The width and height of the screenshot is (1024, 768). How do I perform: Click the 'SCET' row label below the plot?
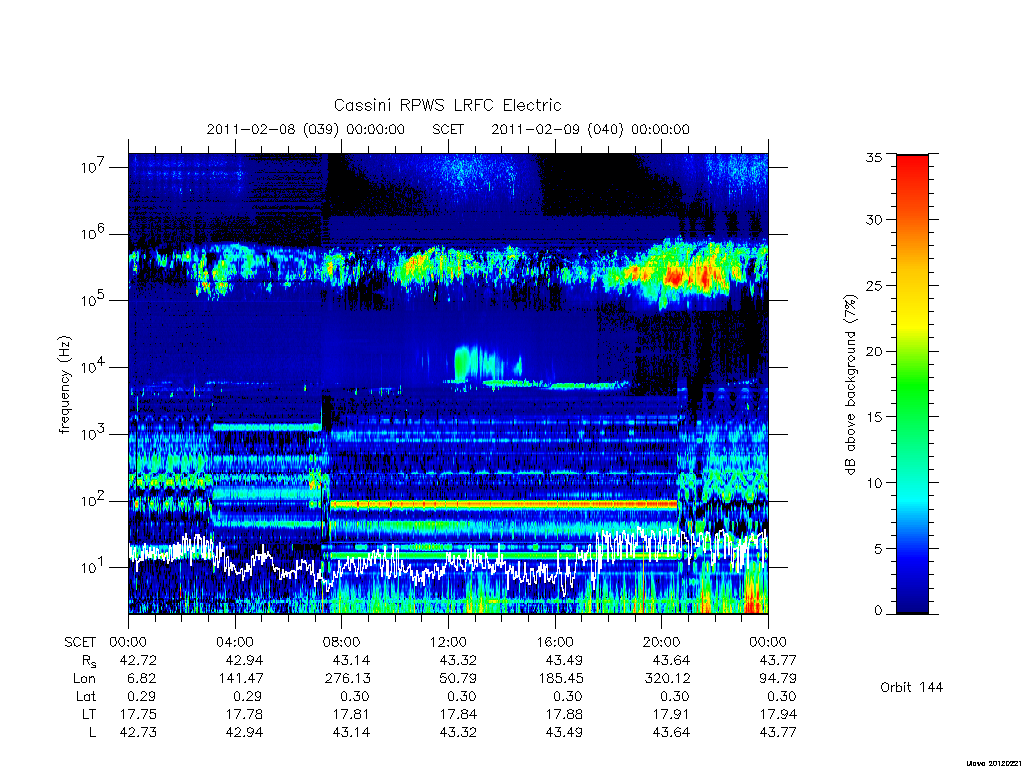pyautogui.click(x=80, y=643)
